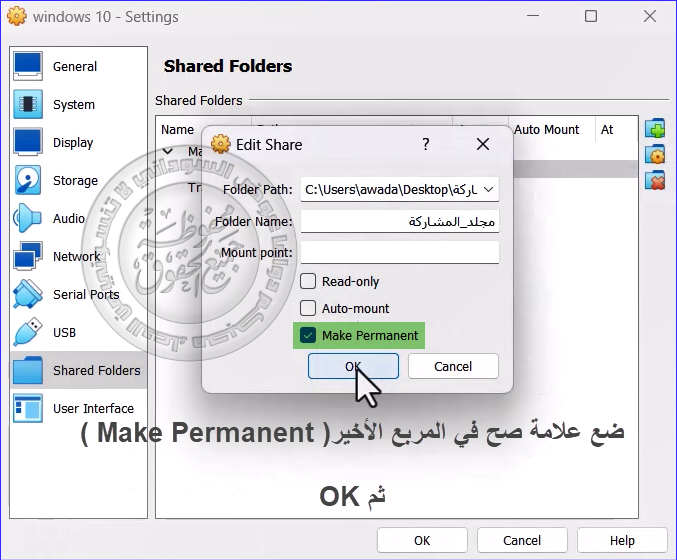The image size is (677, 560).
Task: Click the Remove Share folder icon
Action: [655, 181]
